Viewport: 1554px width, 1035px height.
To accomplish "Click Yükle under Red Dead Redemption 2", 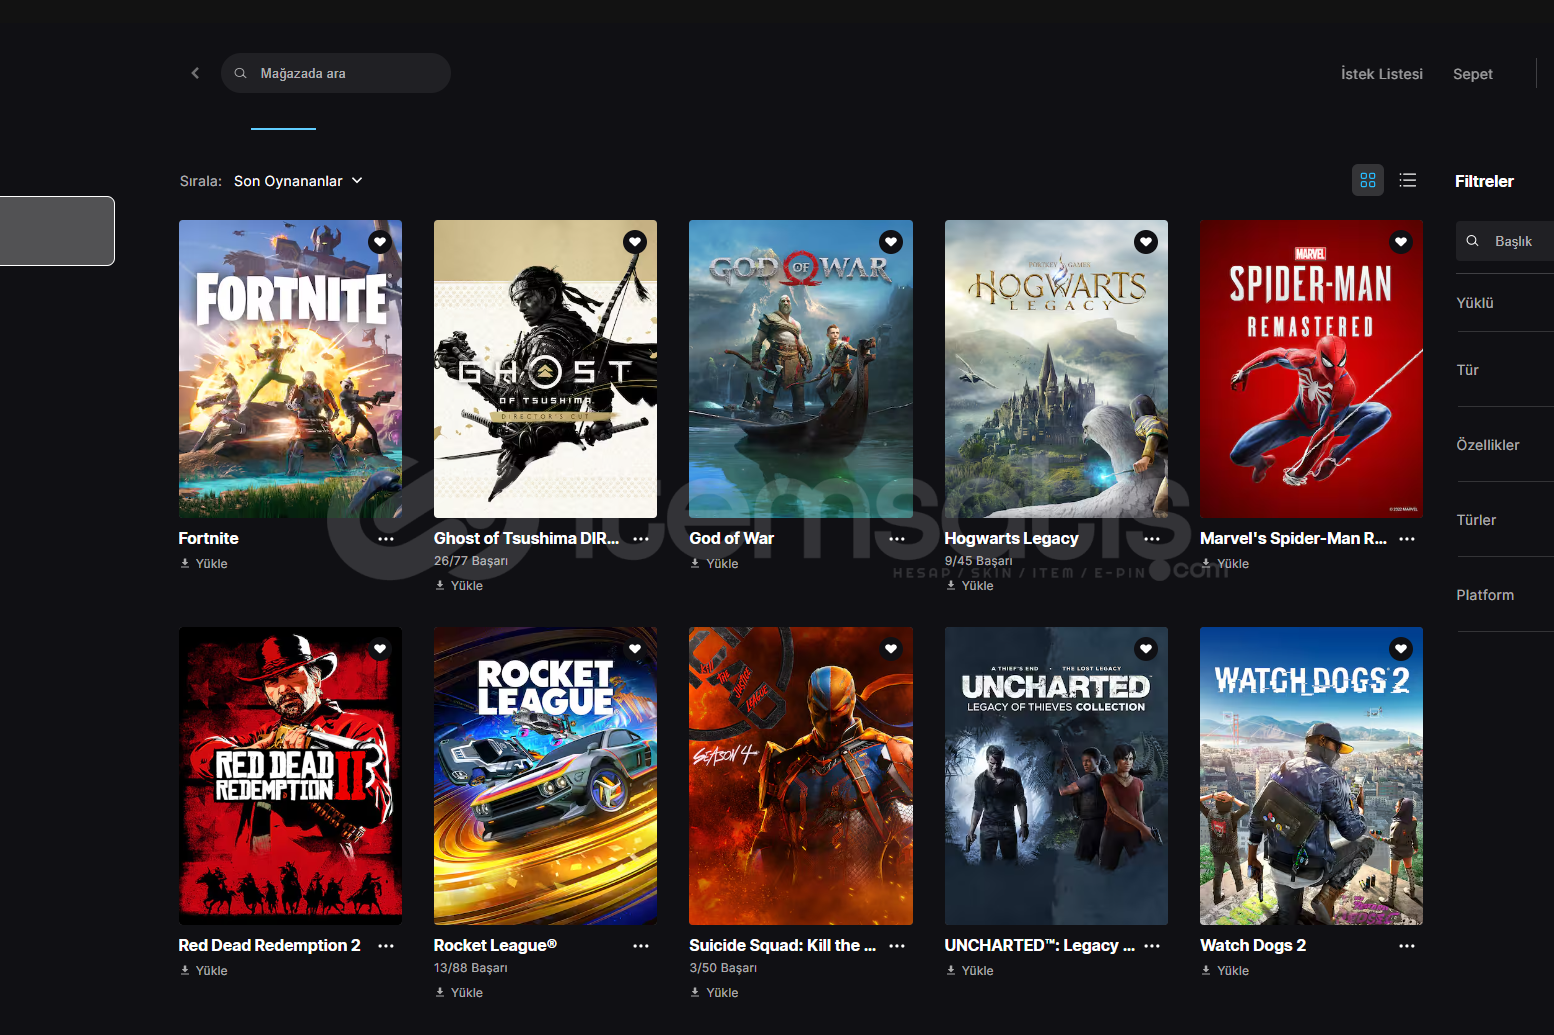I will 204,971.
